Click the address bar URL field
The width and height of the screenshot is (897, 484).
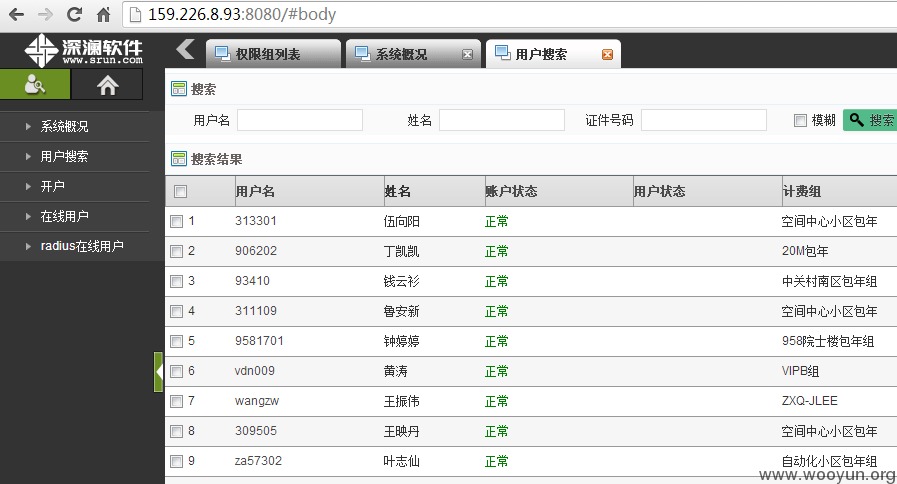[509, 14]
